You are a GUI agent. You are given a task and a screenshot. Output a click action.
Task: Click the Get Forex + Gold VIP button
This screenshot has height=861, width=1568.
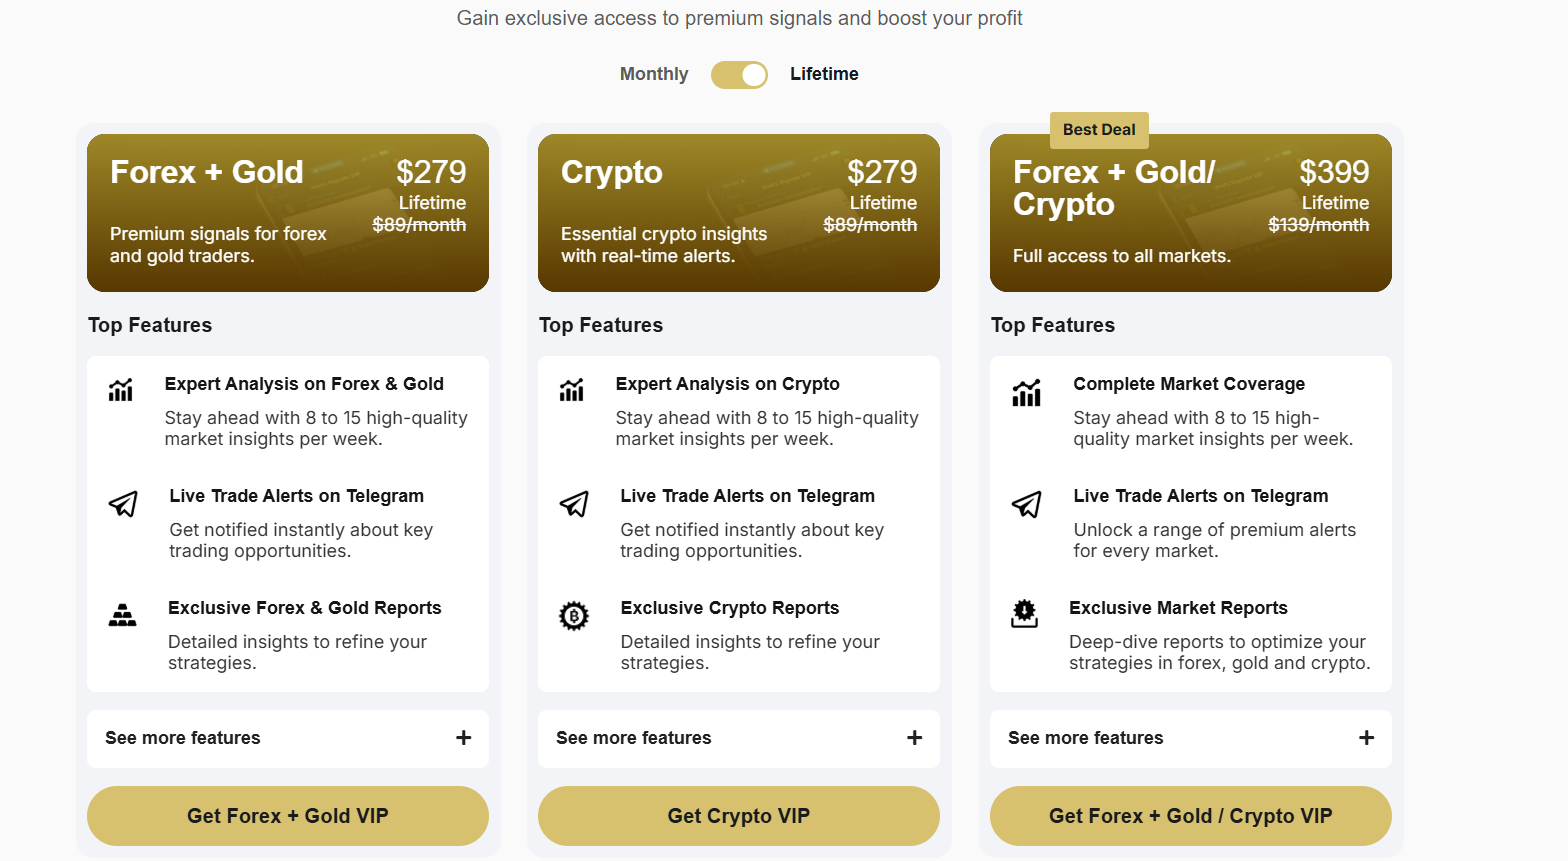click(287, 816)
